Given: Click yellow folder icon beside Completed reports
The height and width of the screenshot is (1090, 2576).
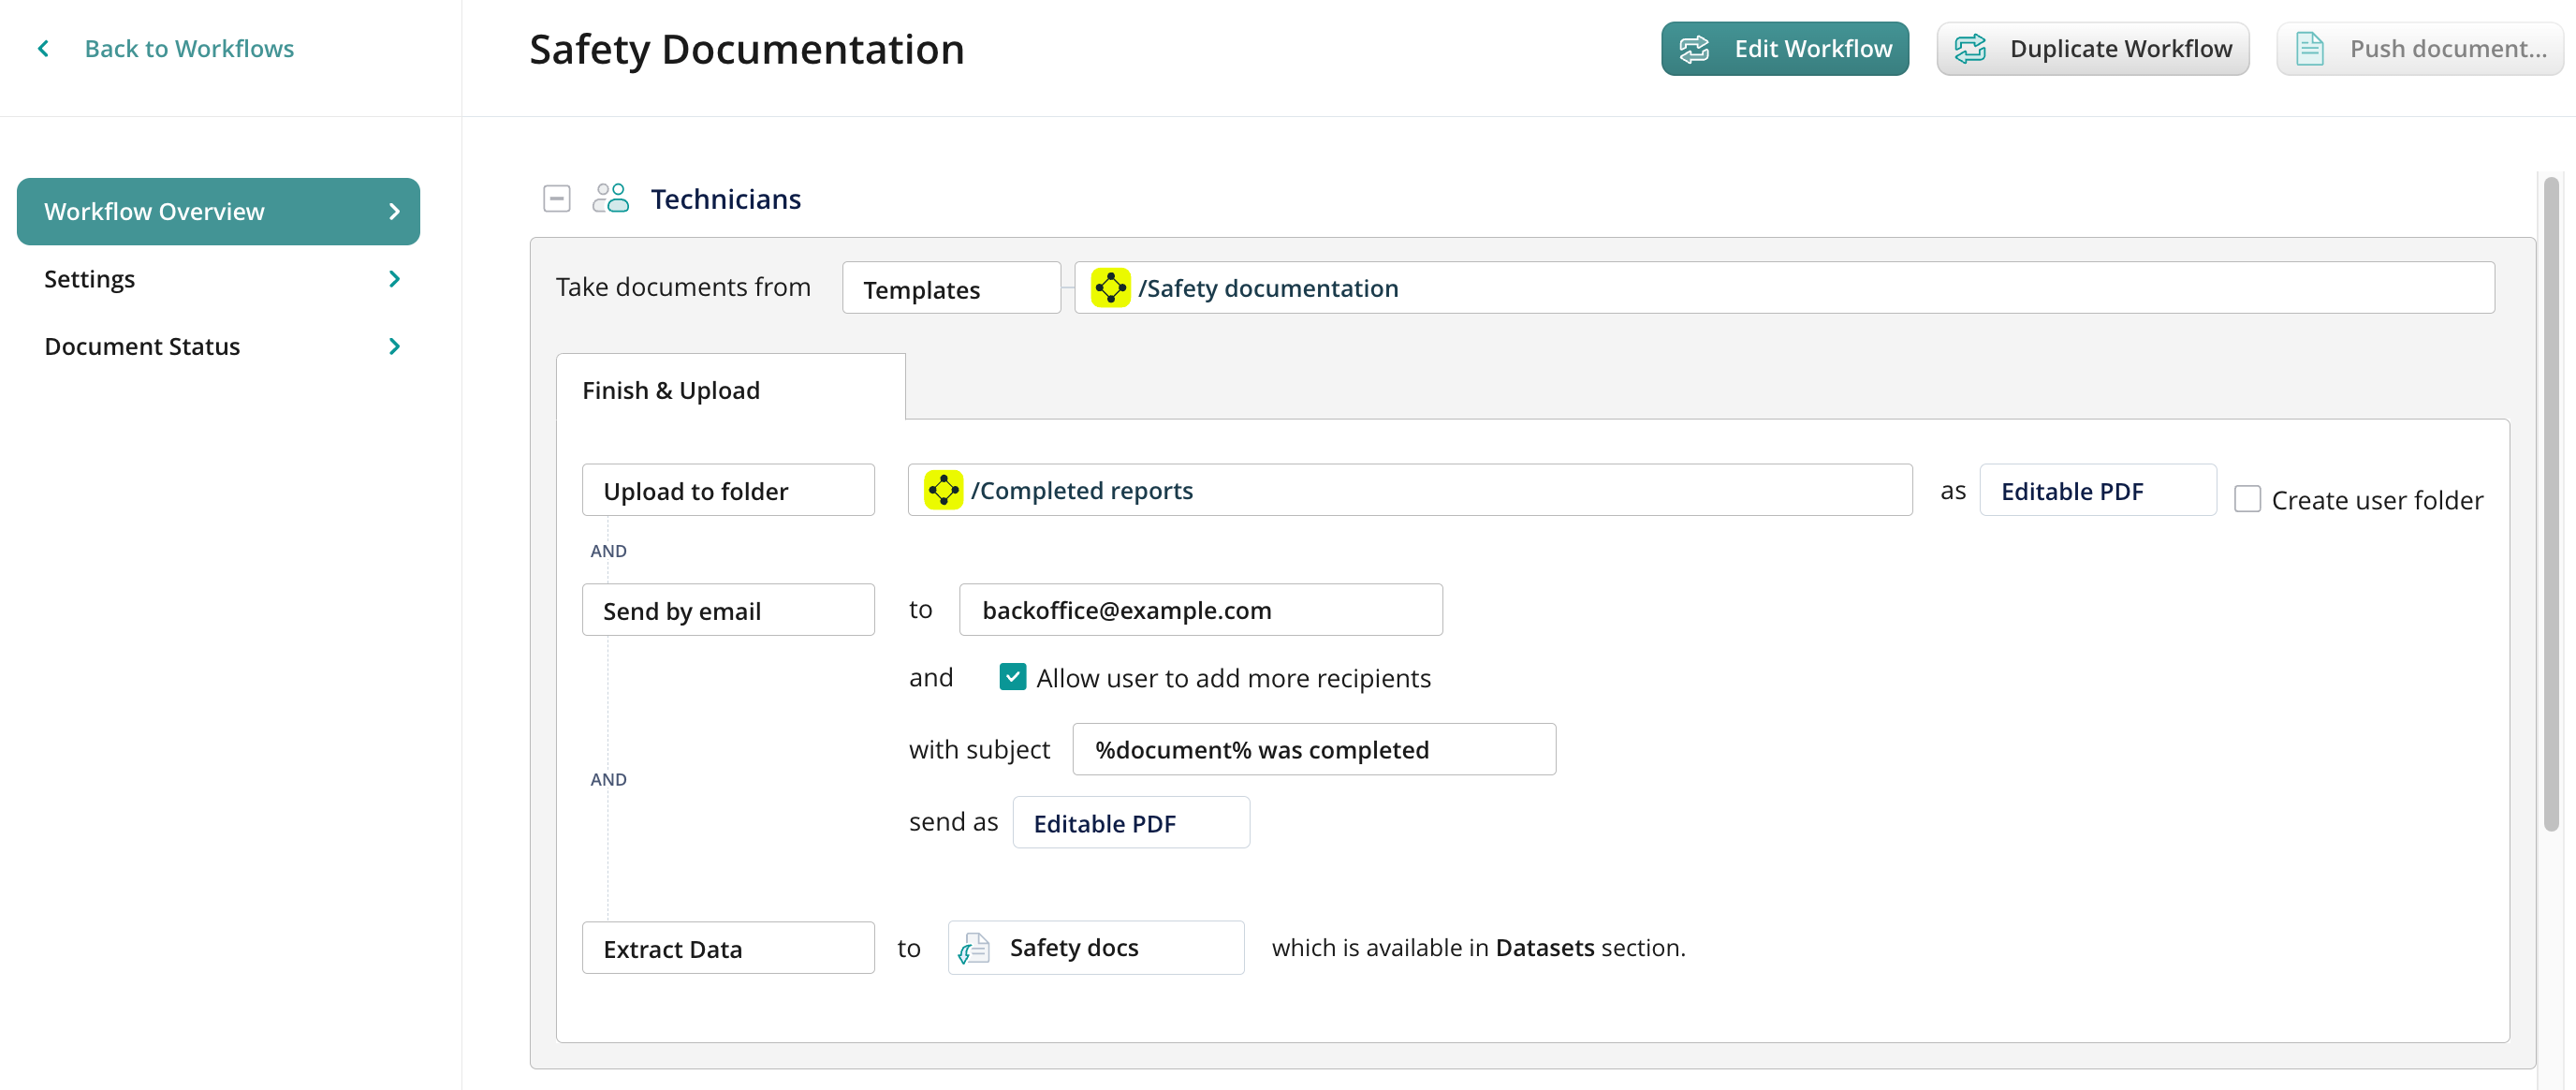Looking at the screenshot, I should coord(943,490).
